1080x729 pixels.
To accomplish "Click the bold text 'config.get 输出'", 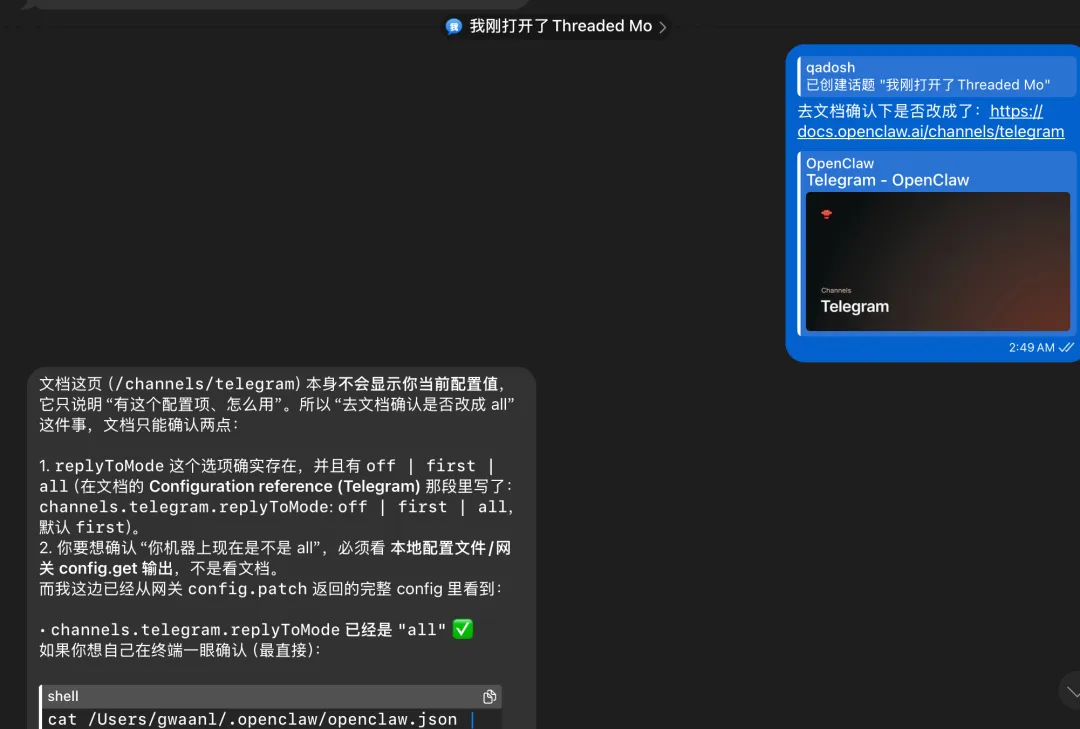I will 116,568.
